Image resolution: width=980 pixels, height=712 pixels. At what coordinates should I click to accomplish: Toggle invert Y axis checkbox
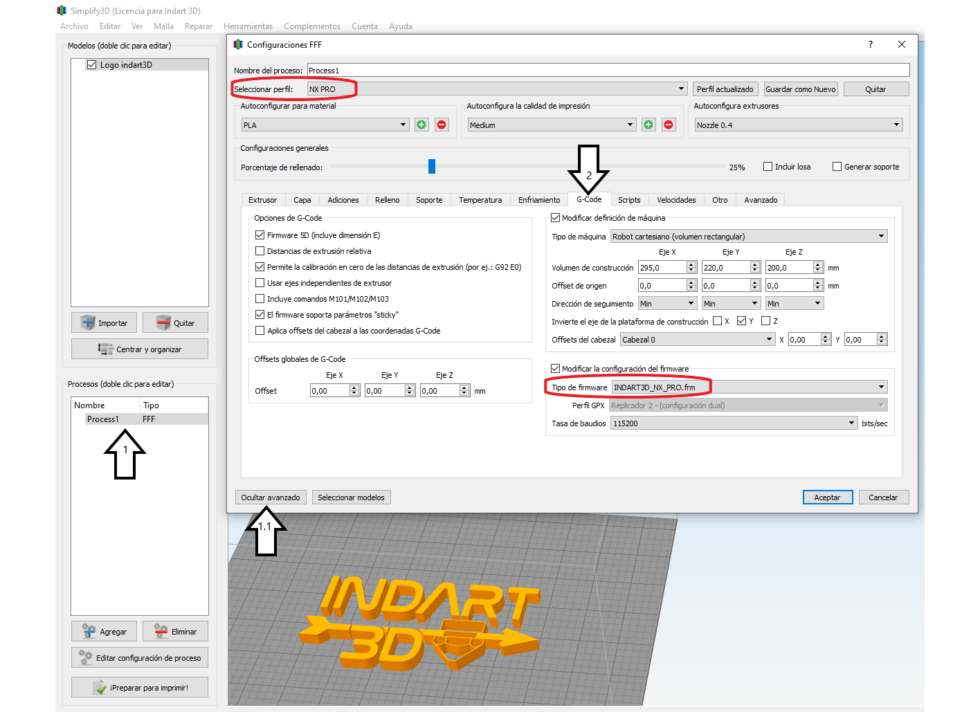click(x=741, y=321)
